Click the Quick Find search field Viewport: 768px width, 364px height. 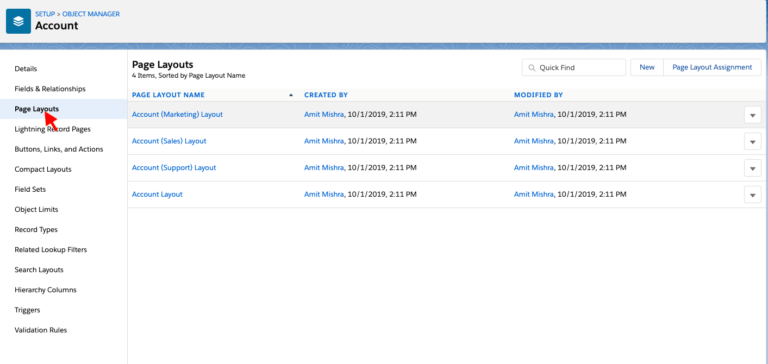[x=574, y=68]
